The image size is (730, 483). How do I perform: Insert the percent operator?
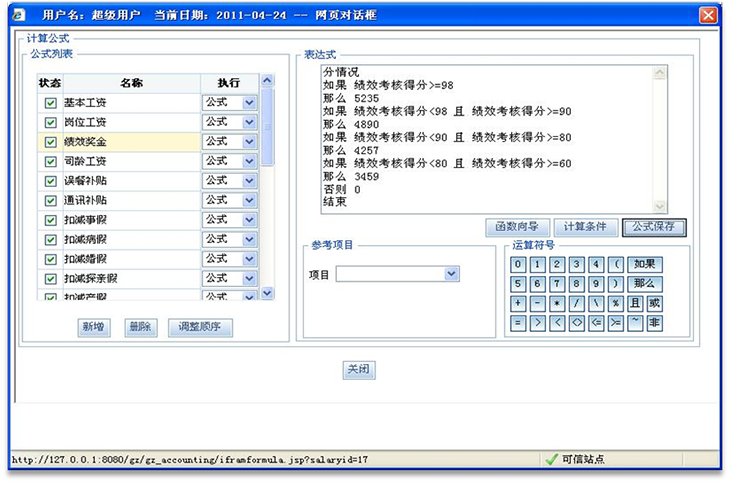click(615, 304)
